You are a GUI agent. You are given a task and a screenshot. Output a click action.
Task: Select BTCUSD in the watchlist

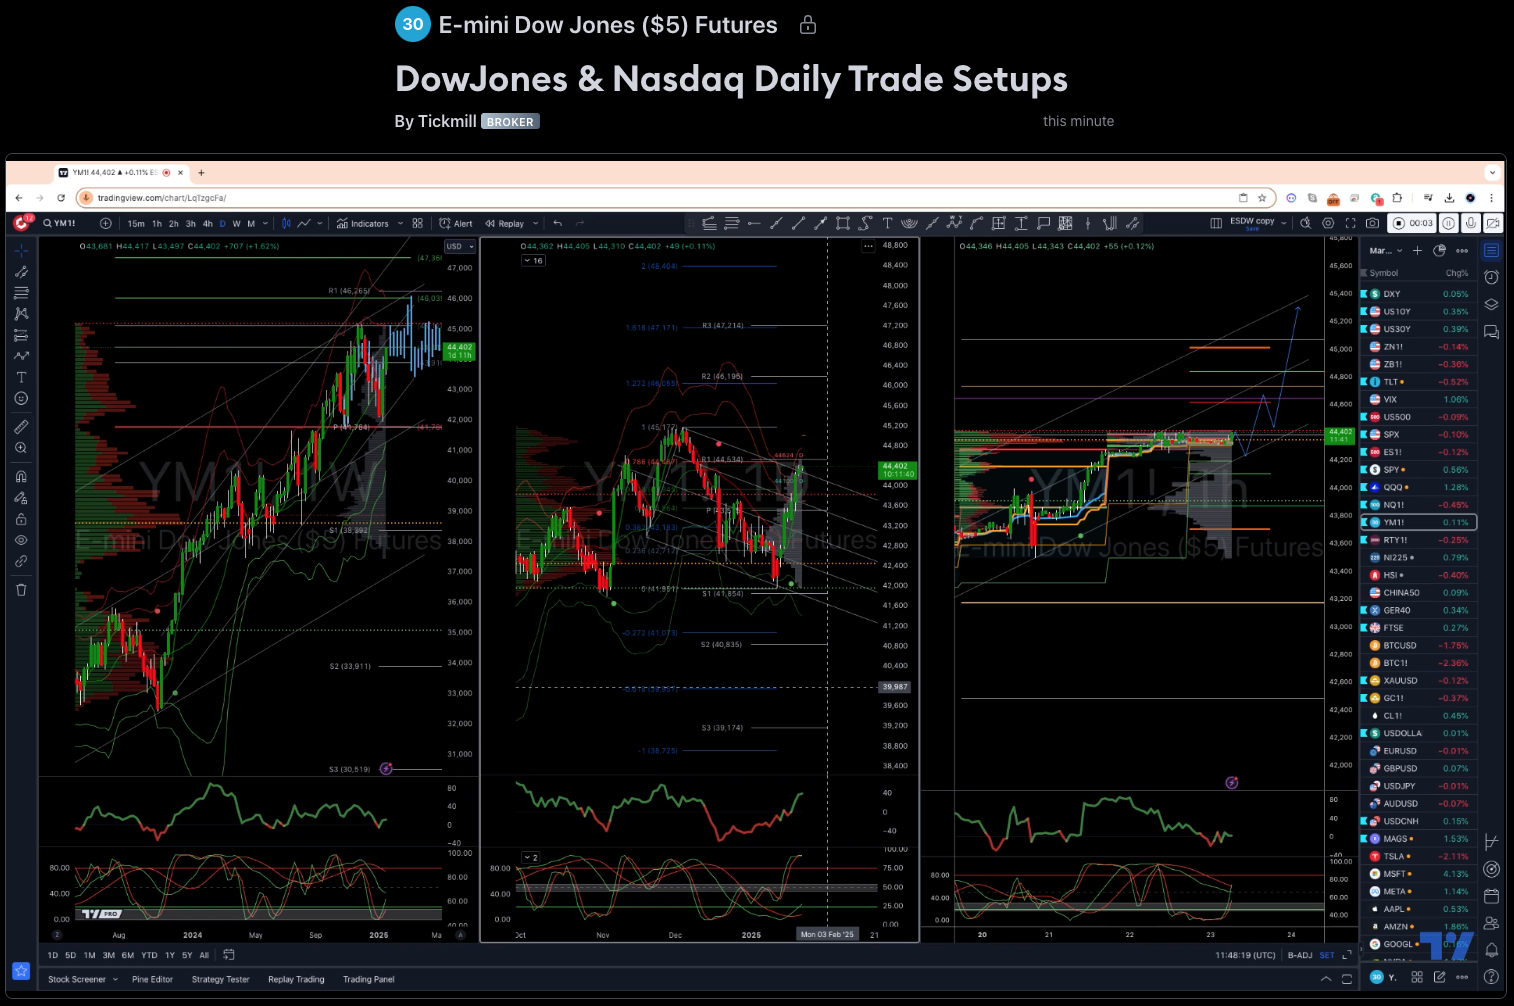point(1419,646)
